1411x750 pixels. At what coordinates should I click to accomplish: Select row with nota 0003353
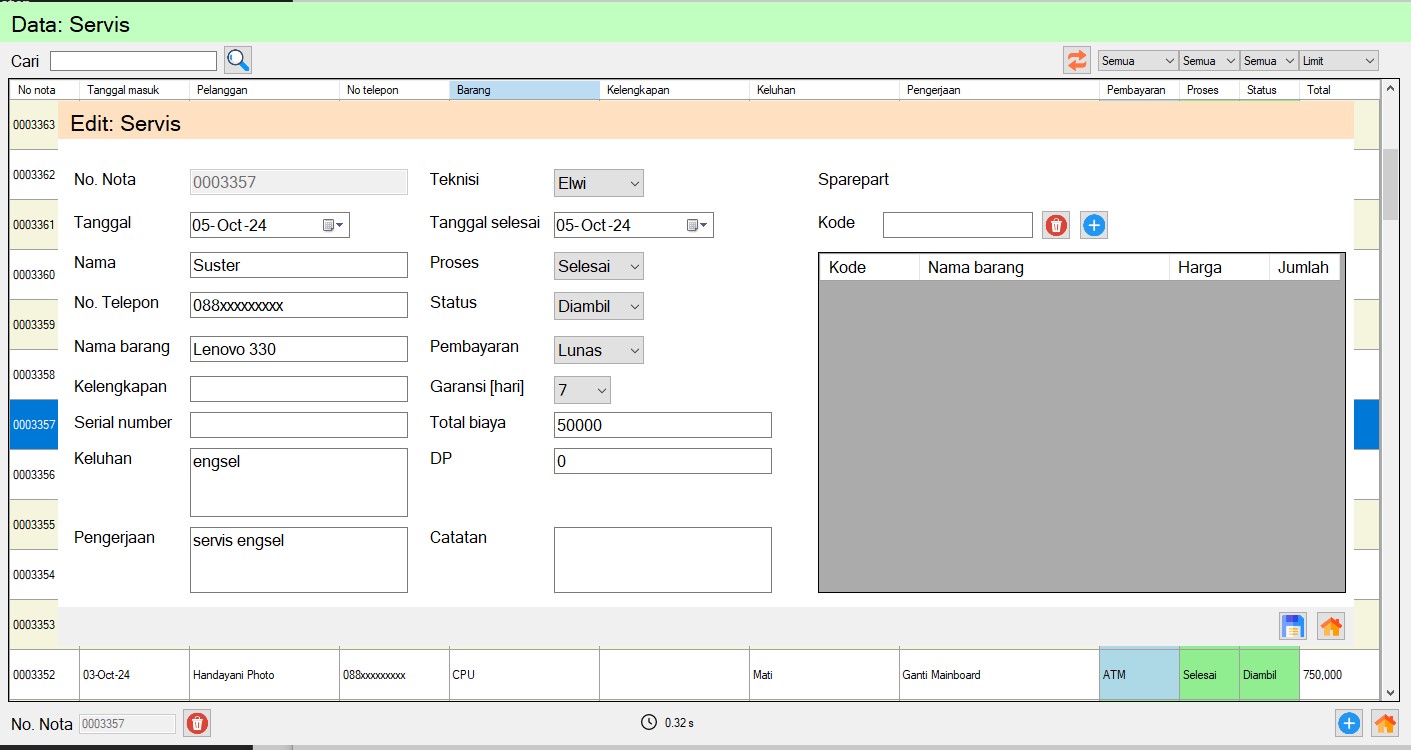click(34, 625)
